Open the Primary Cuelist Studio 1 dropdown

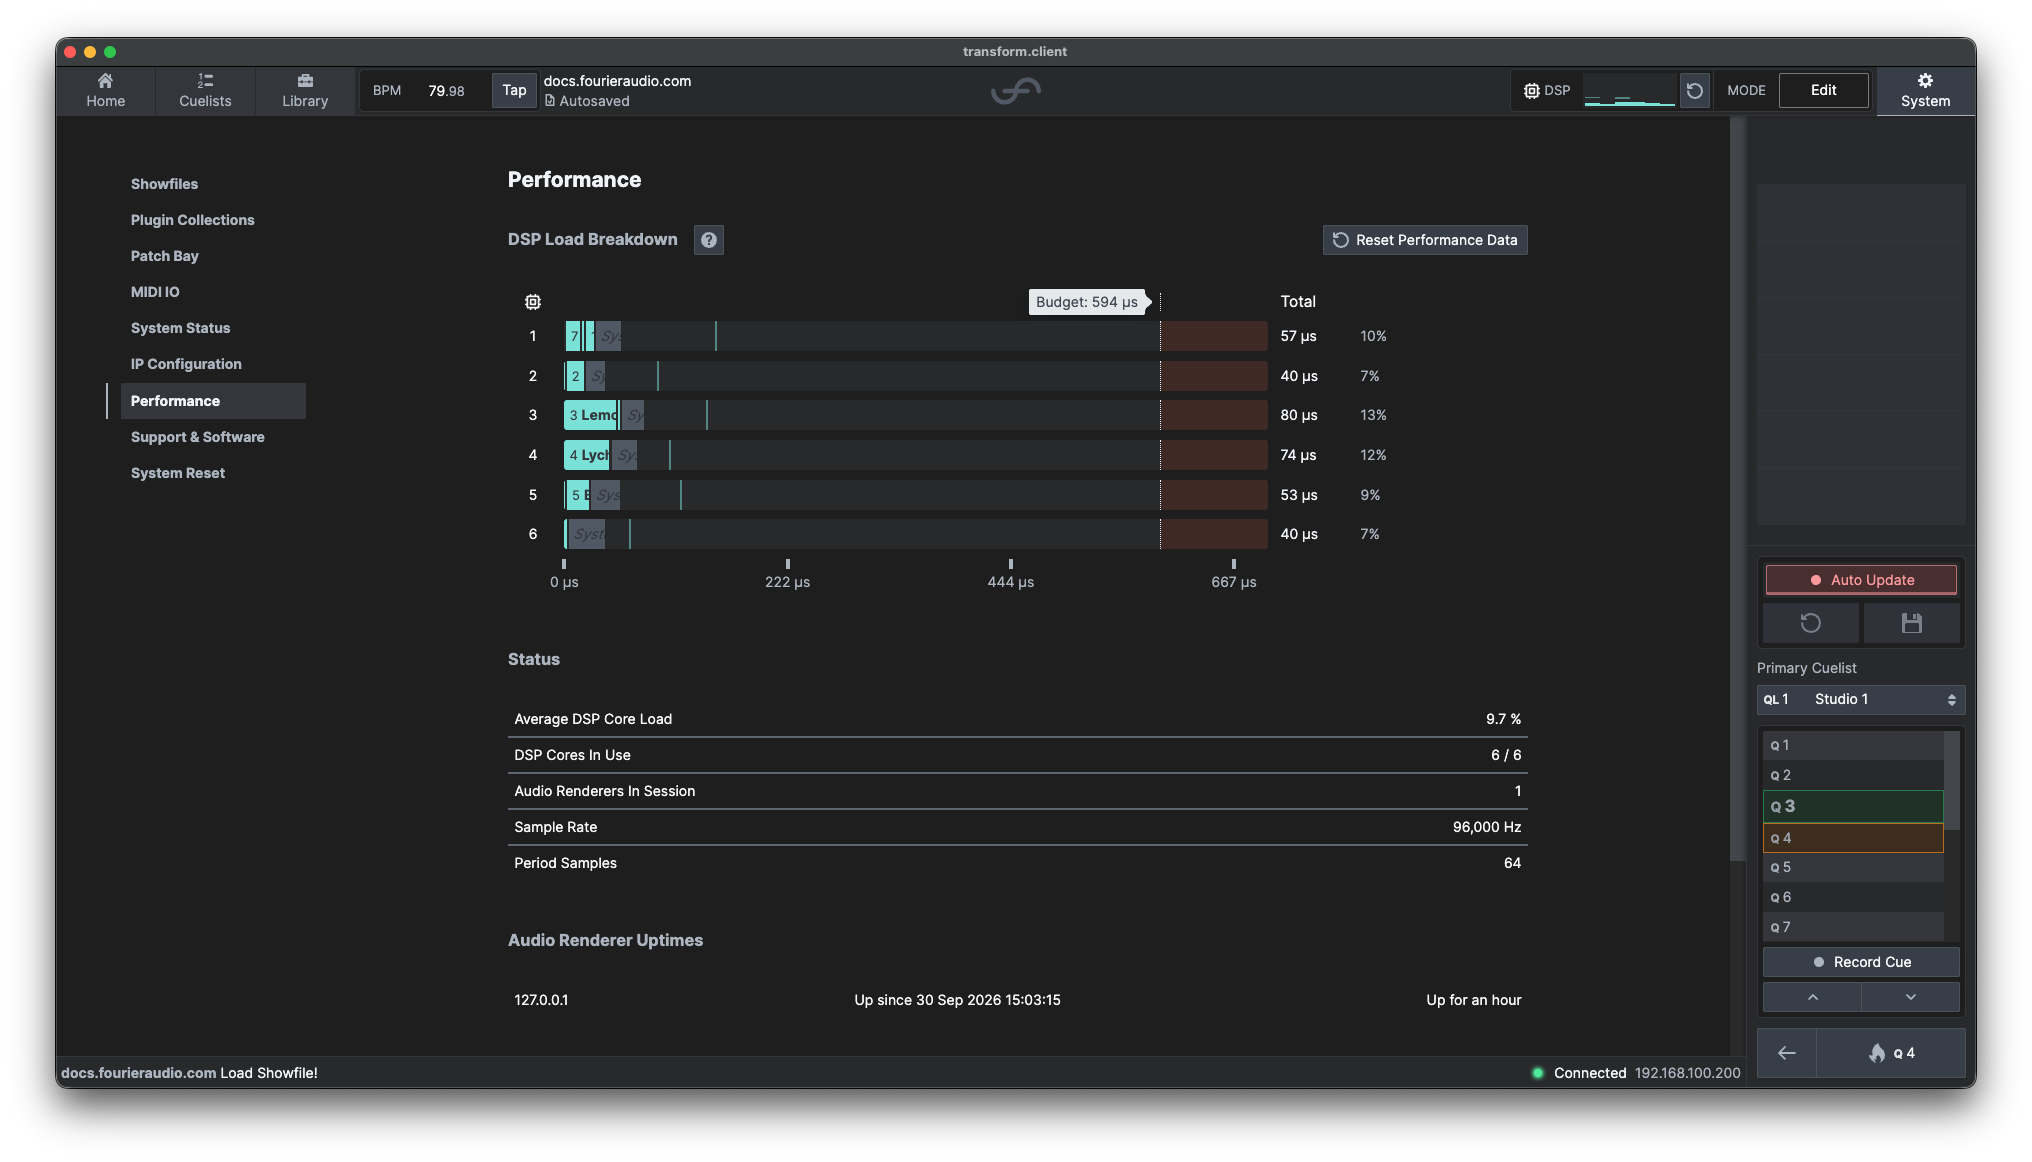pos(1860,700)
